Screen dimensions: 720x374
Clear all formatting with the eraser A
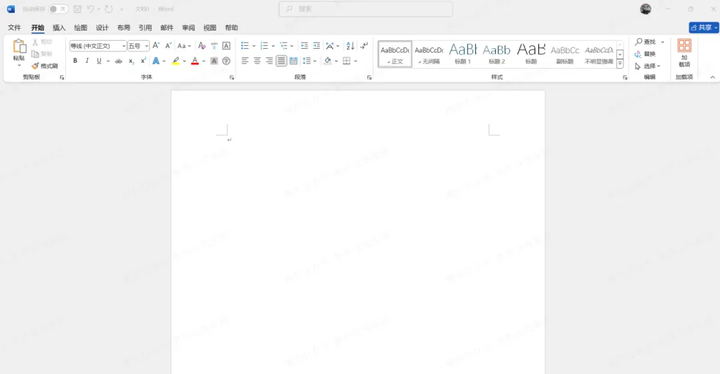[202, 45]
